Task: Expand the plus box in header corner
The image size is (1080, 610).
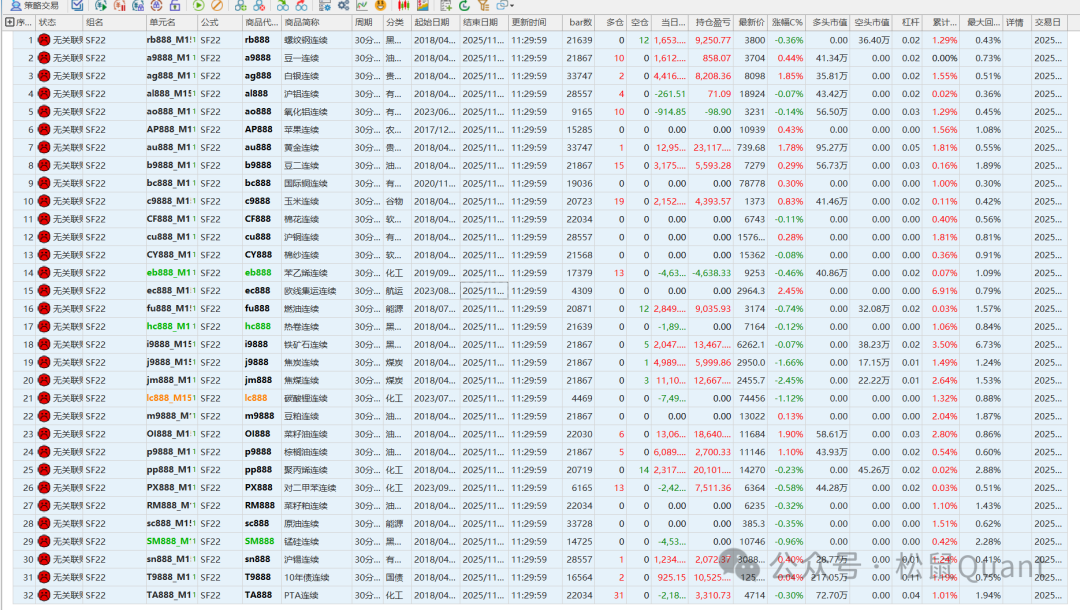Action: (9, 22)
